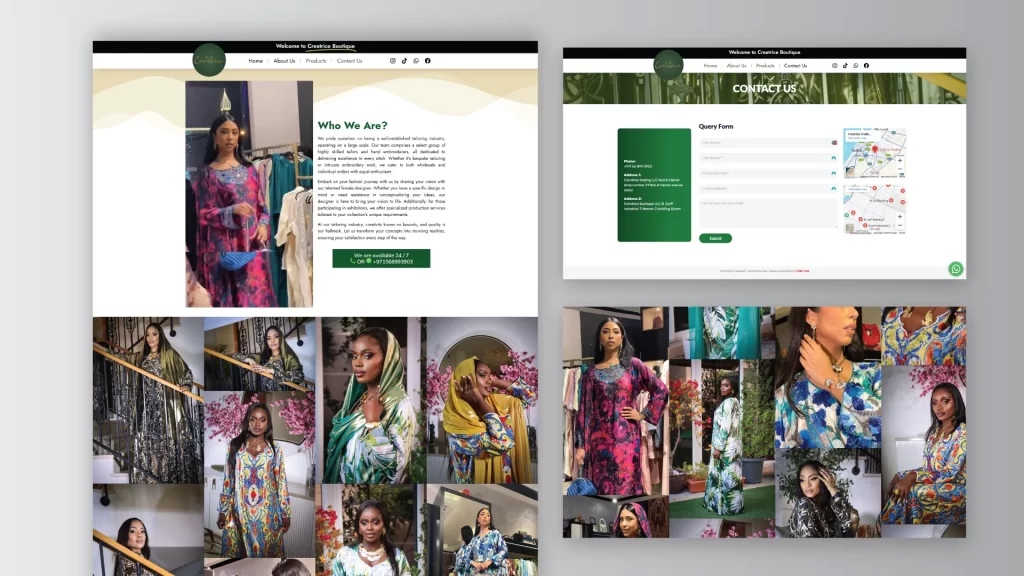The width and height of the screenshot is (1024, 576).
Task: Open Instagram icon on the About Us page
Action: click(393, 61)
